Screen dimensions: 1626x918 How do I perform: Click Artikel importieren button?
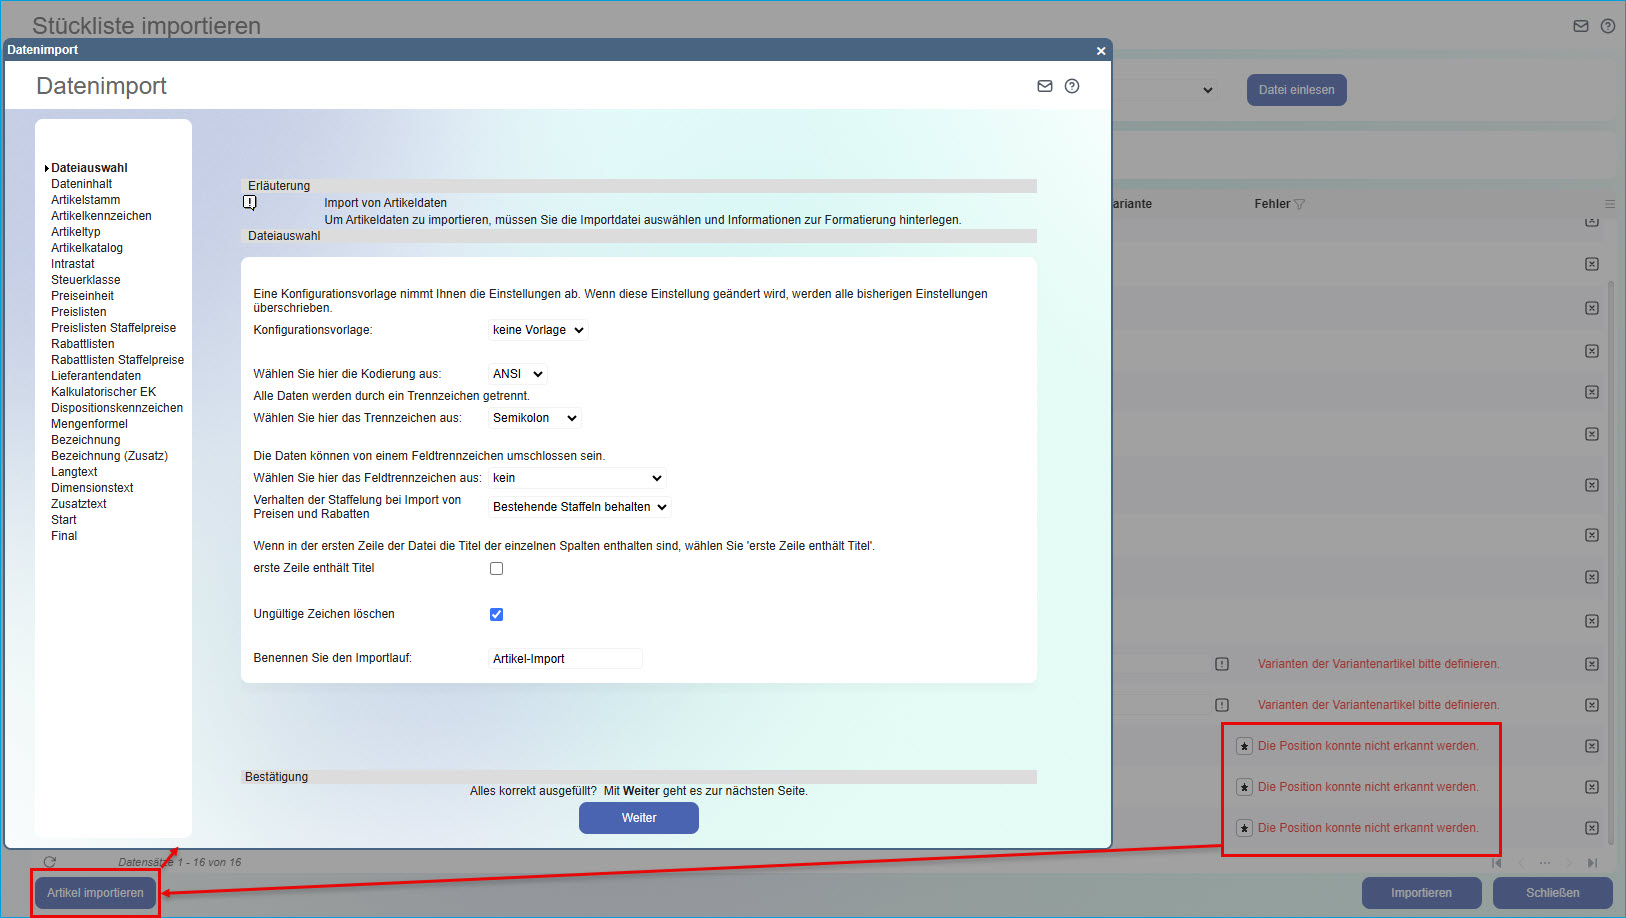tap(96, 893)
